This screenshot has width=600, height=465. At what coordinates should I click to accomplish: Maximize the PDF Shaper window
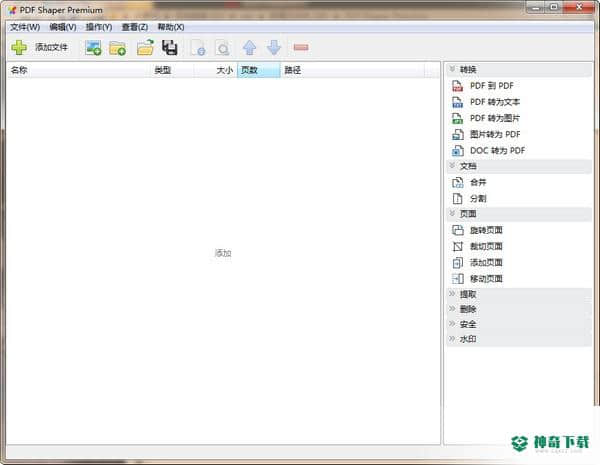(x=553, y=8)
